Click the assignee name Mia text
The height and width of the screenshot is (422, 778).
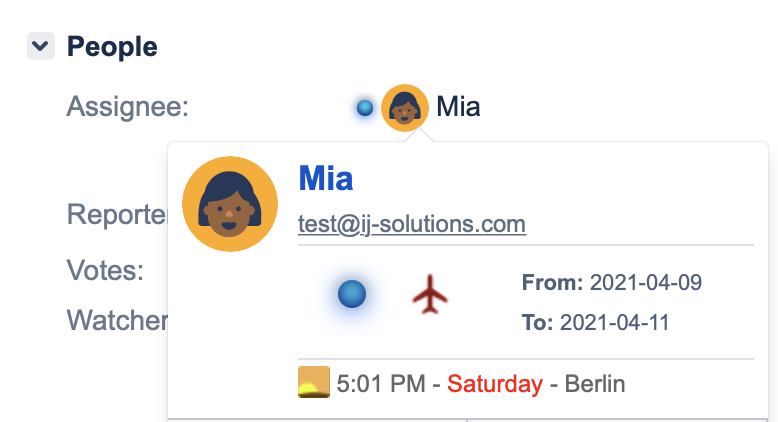458,107
